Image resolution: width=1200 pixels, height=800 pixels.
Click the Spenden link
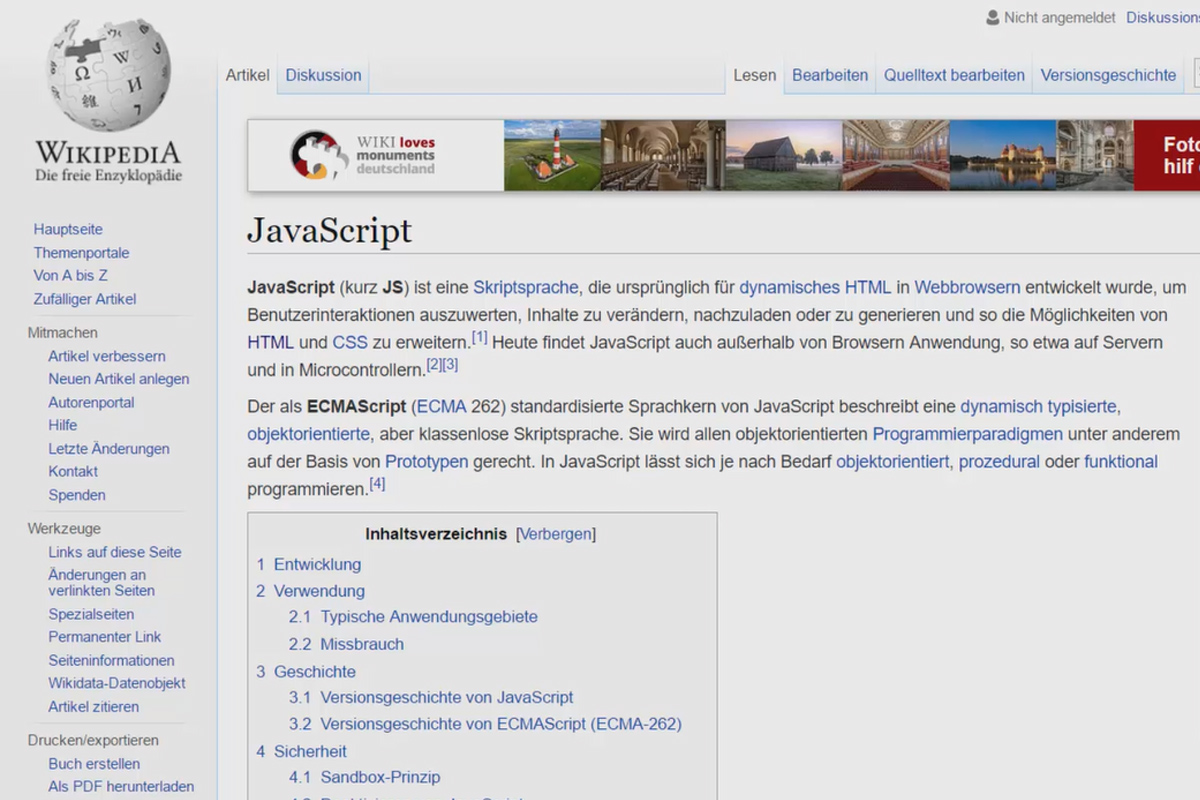tap(77, 495)
